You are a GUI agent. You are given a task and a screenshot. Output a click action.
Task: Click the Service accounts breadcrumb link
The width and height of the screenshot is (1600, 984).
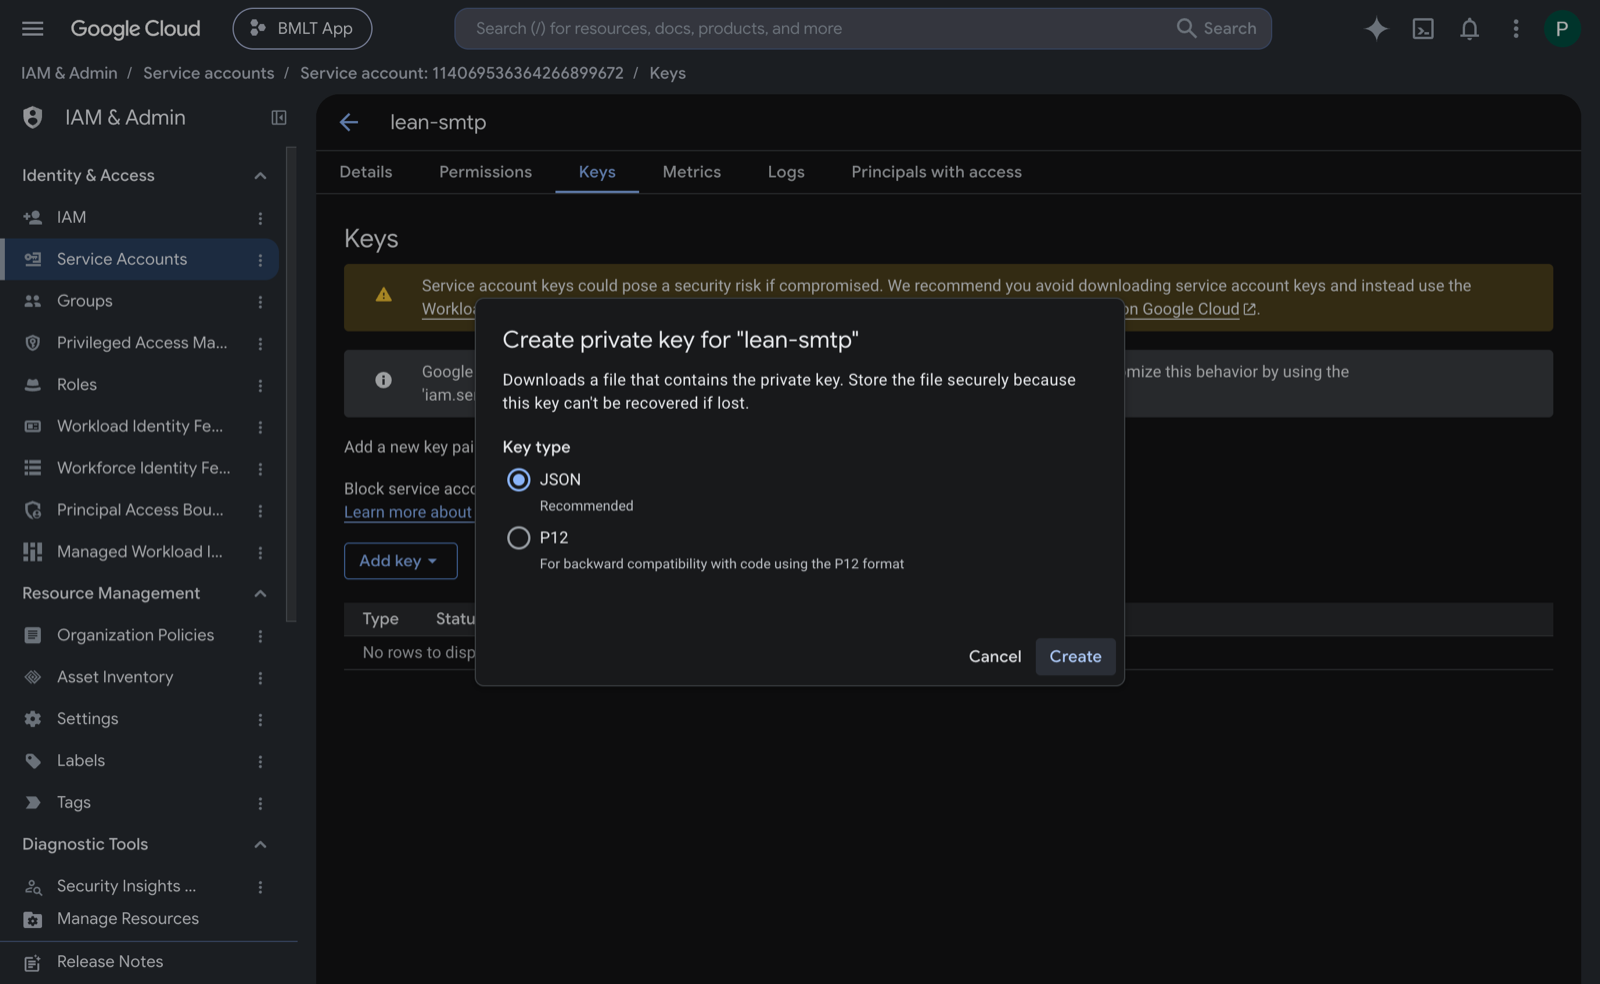(x=208, y=73)
